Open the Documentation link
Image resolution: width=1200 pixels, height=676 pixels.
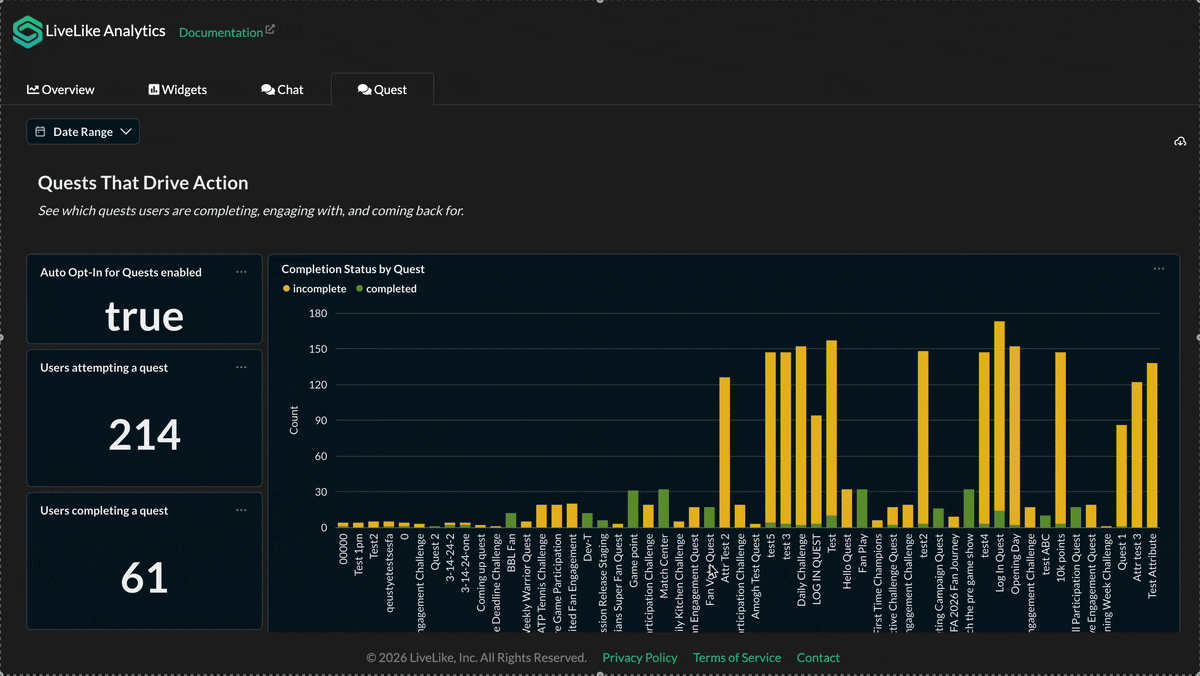pos(221,32)
